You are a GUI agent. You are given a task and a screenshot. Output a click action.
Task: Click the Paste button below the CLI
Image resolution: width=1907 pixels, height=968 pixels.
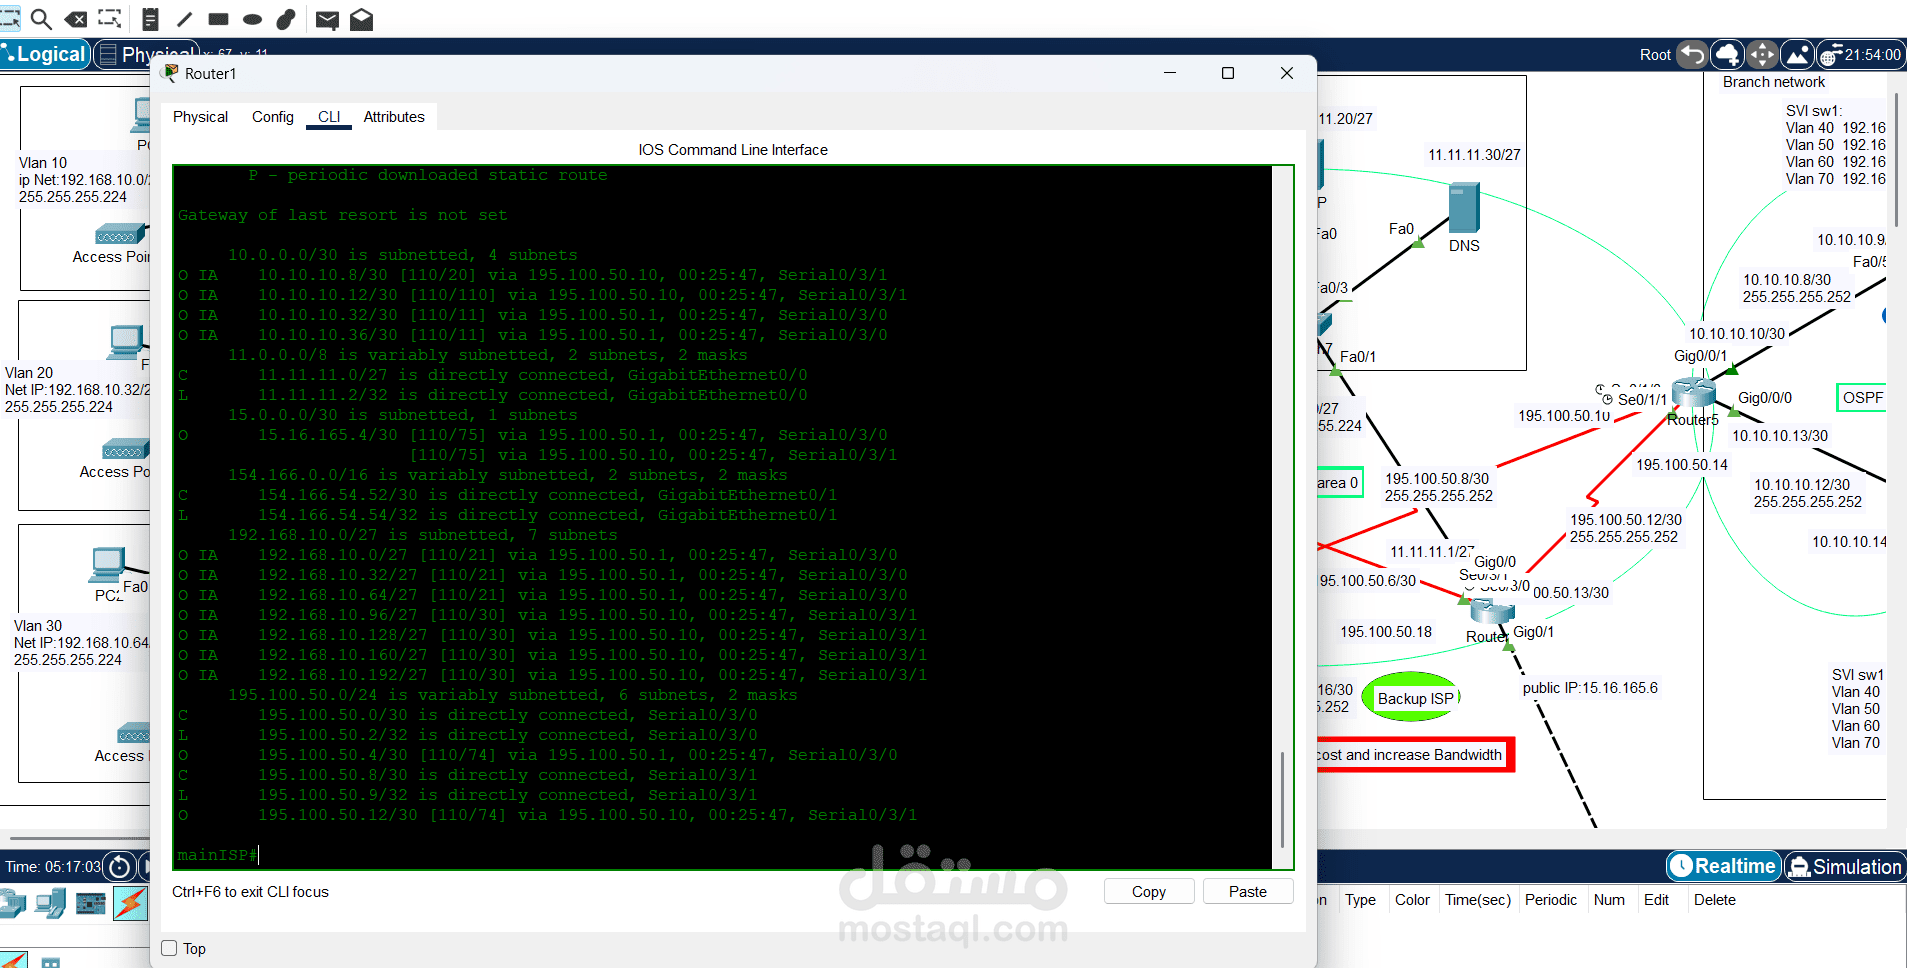[1248, 891]
